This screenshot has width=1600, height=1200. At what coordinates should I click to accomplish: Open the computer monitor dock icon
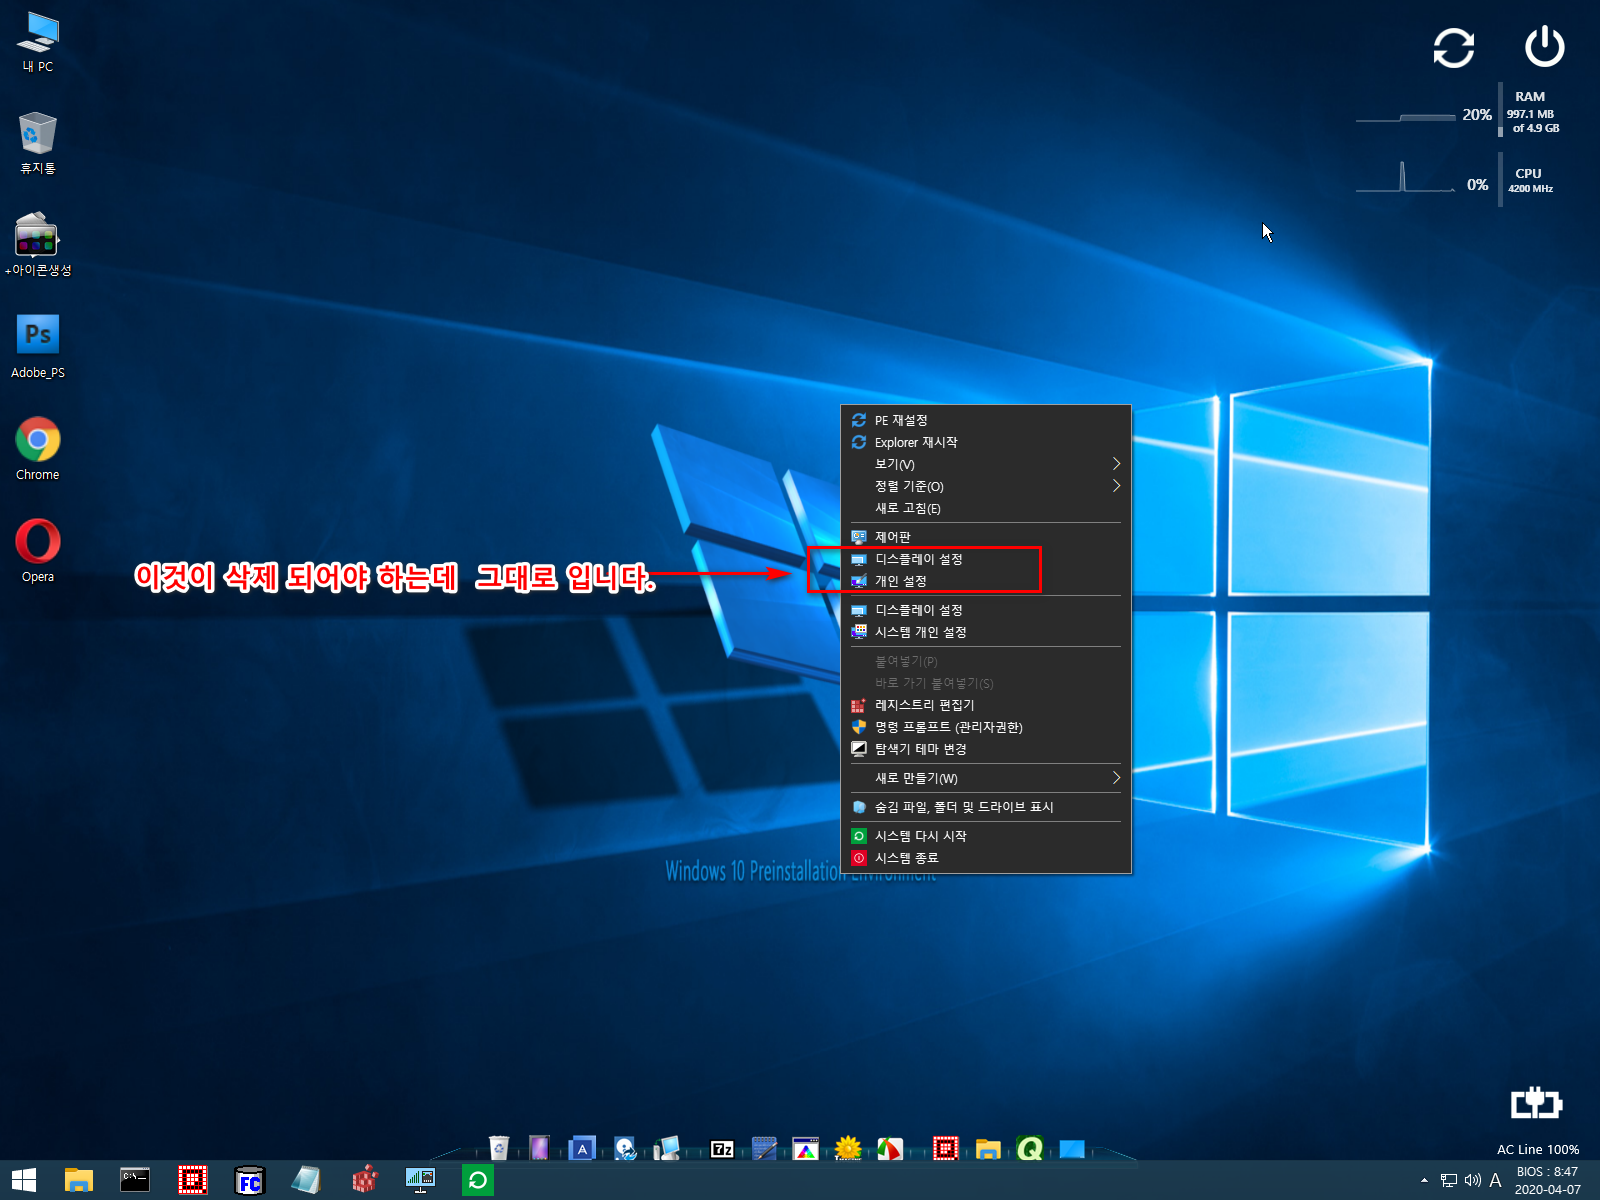[x=667, y=1148]
